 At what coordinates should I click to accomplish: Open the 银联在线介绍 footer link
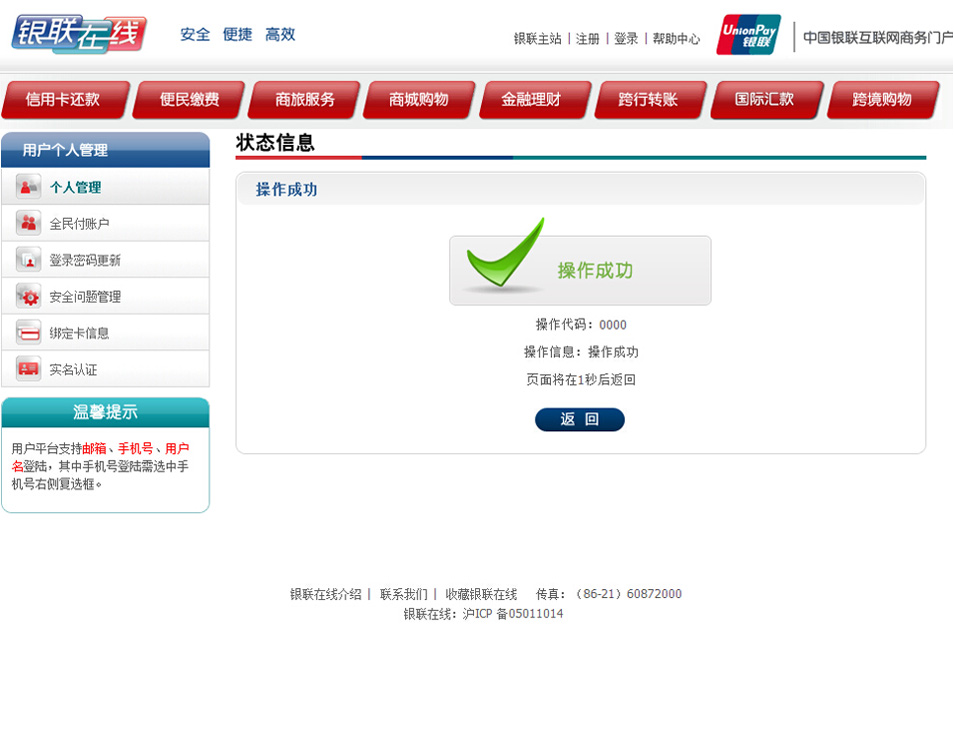pos(326,594)
